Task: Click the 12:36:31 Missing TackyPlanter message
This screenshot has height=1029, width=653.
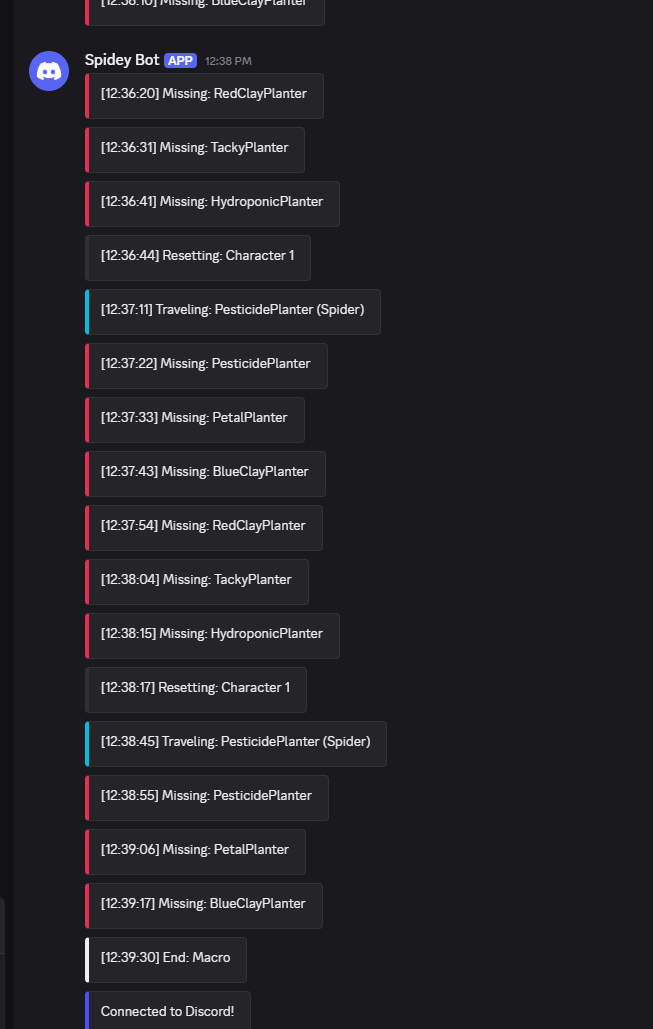Action: coord(195,148)
